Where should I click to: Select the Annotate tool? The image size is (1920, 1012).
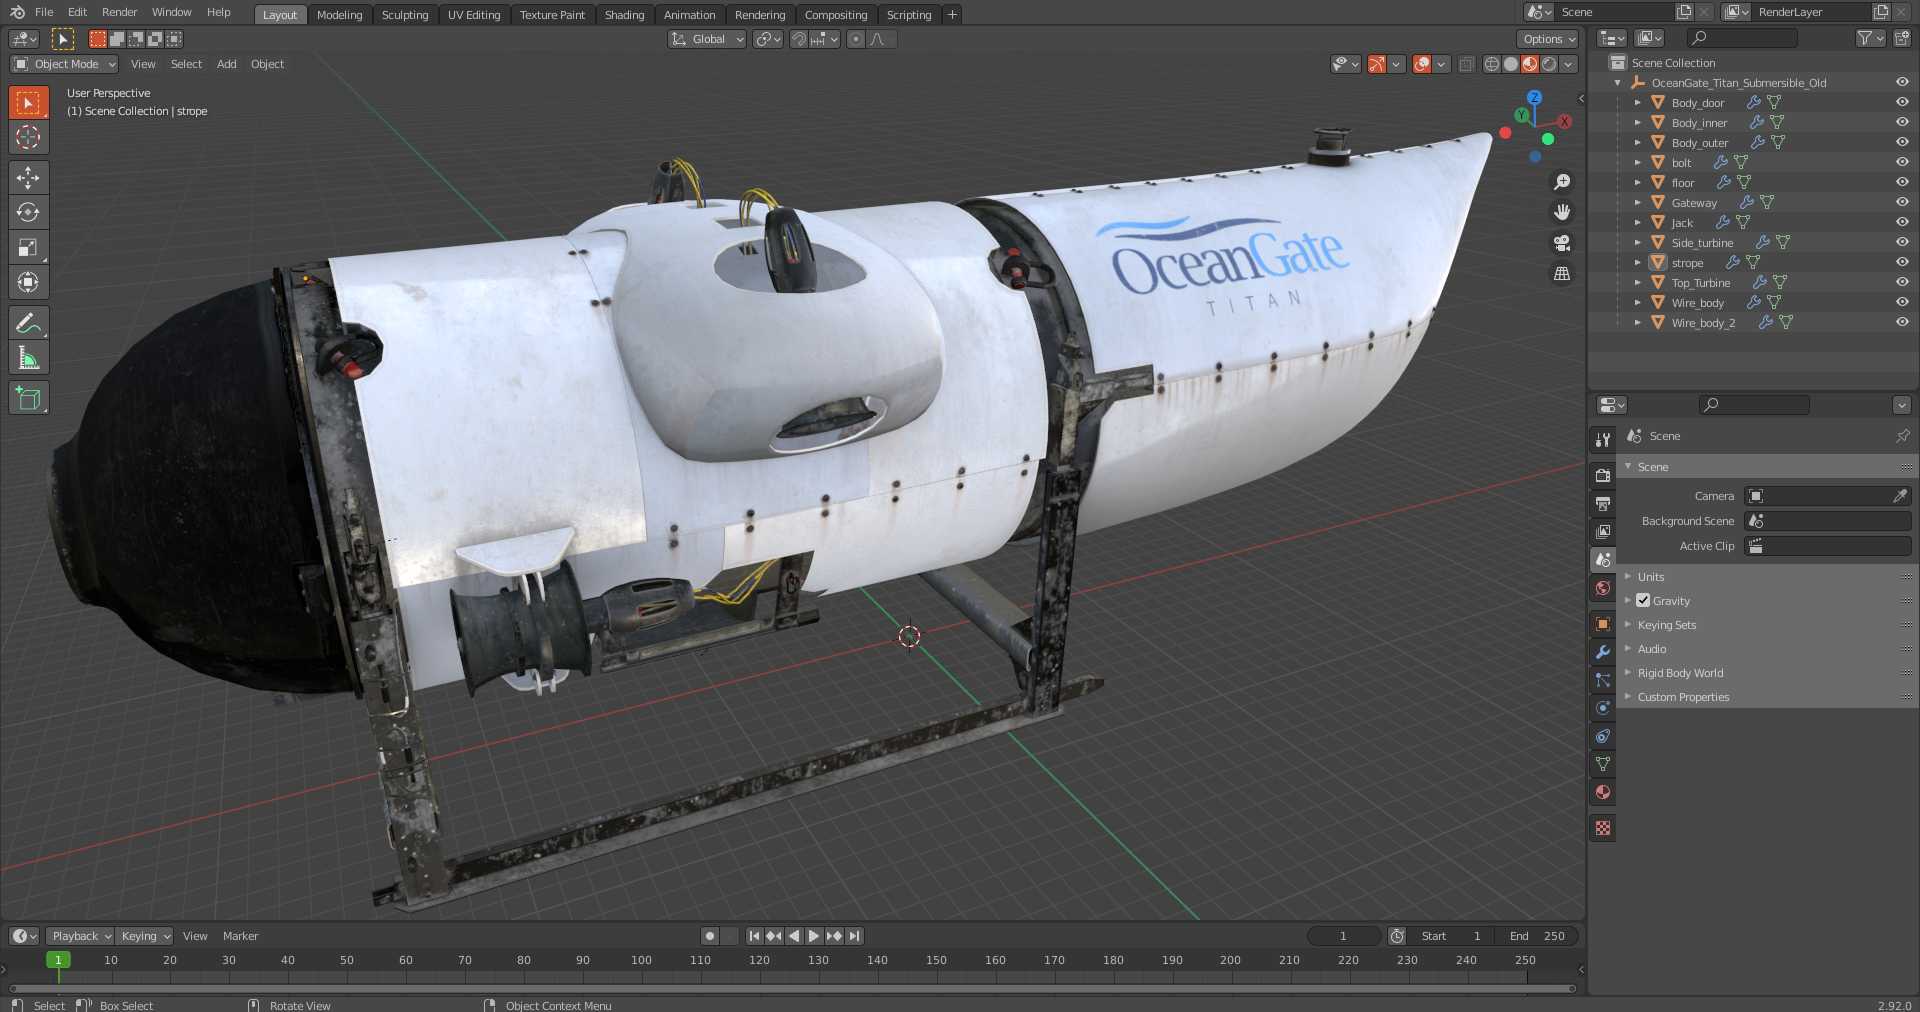(x=28, y=323)
